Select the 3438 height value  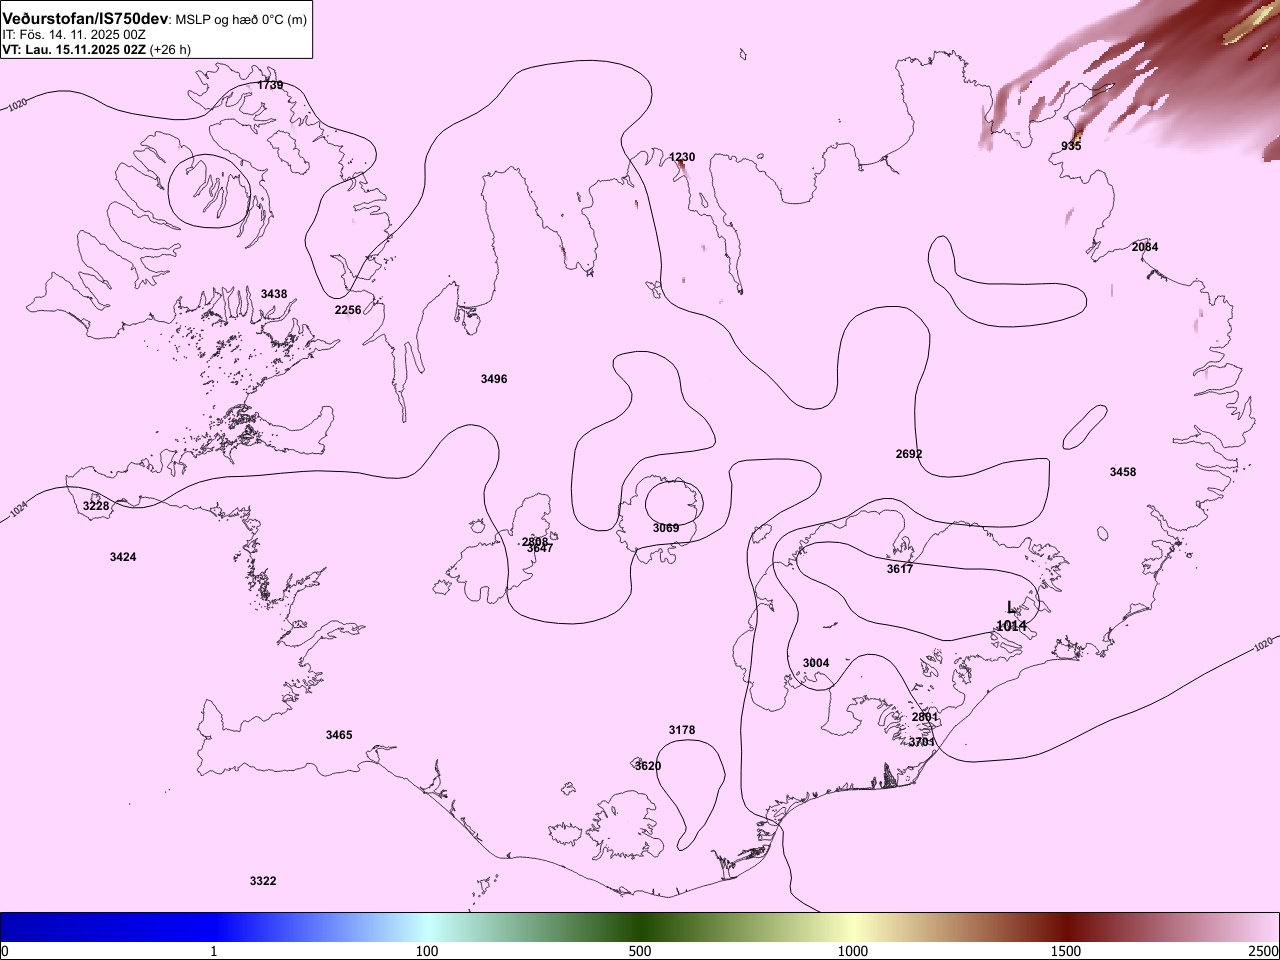point(274,295)
